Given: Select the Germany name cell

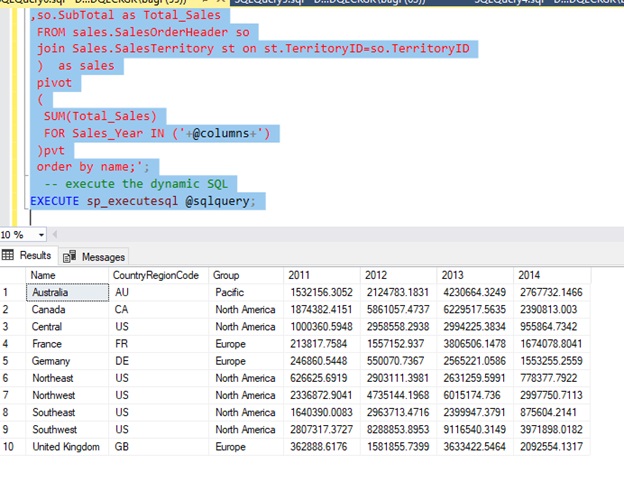Looking at the screenshot, I should (x=67, y=361).
